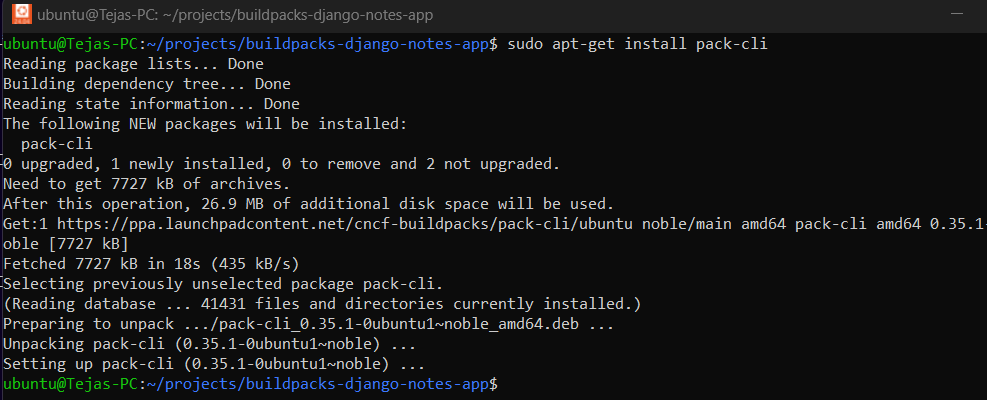
Task: Click the 'Building dependency tree... Done' line
Action: [147, 84]
